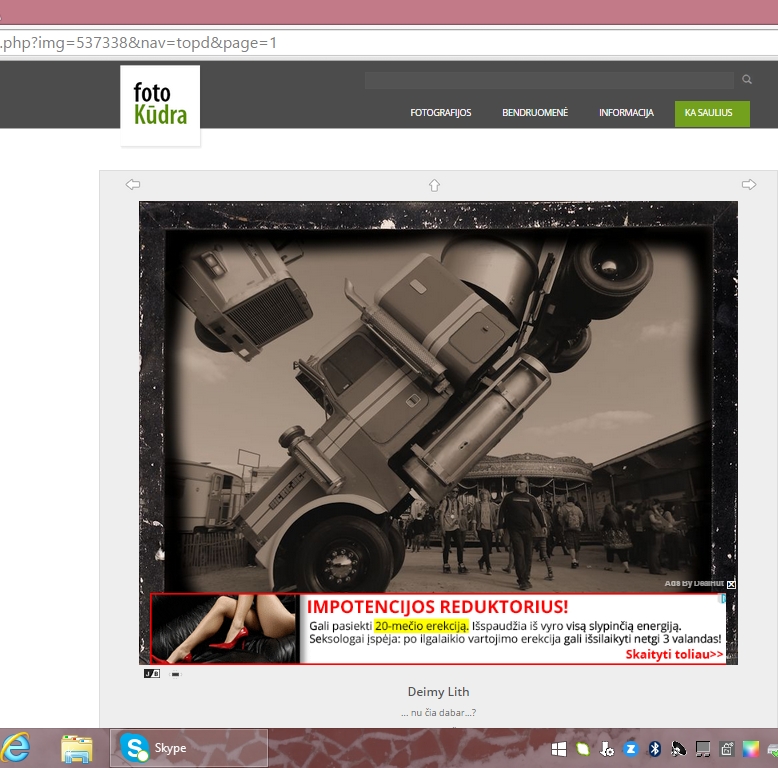Viewport: 778px width, 768px height.
Task: Open the fotoKūdra logo home link
Action: [160, 104]
